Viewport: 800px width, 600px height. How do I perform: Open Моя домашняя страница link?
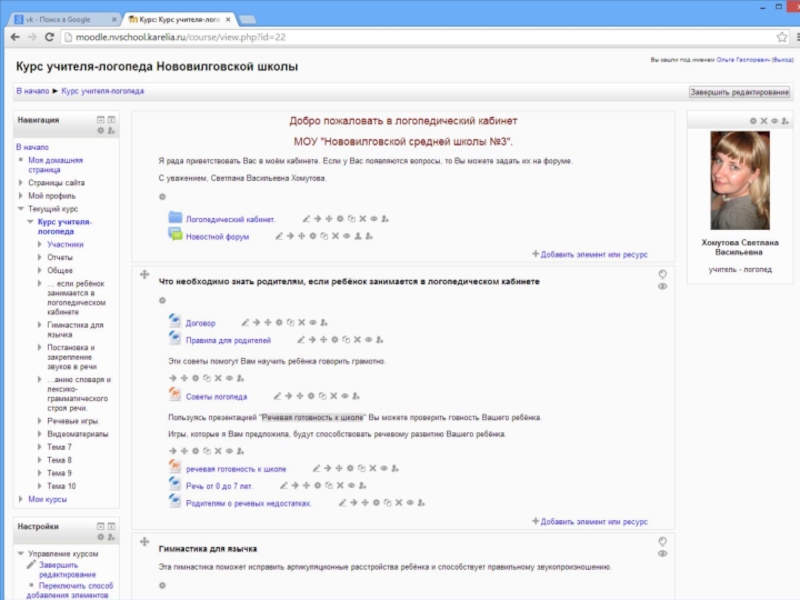(55, 165)
